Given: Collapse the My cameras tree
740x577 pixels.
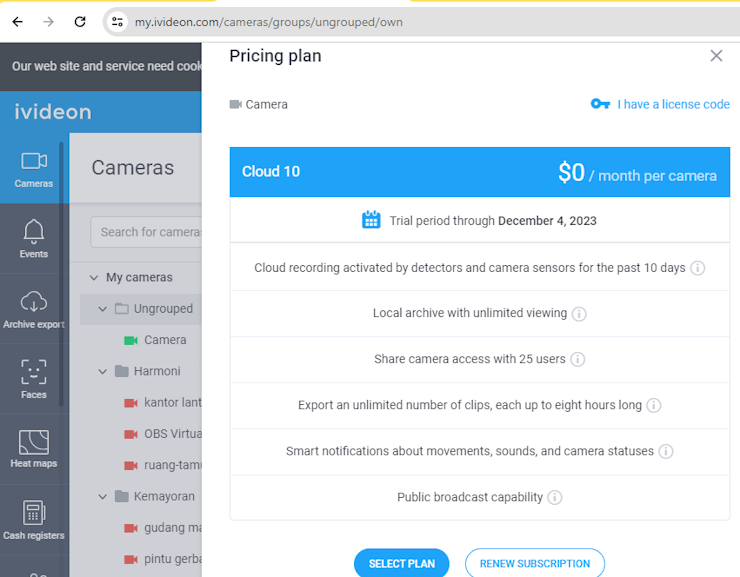Looking at the screenshot, I should click(x=94, y=277).
